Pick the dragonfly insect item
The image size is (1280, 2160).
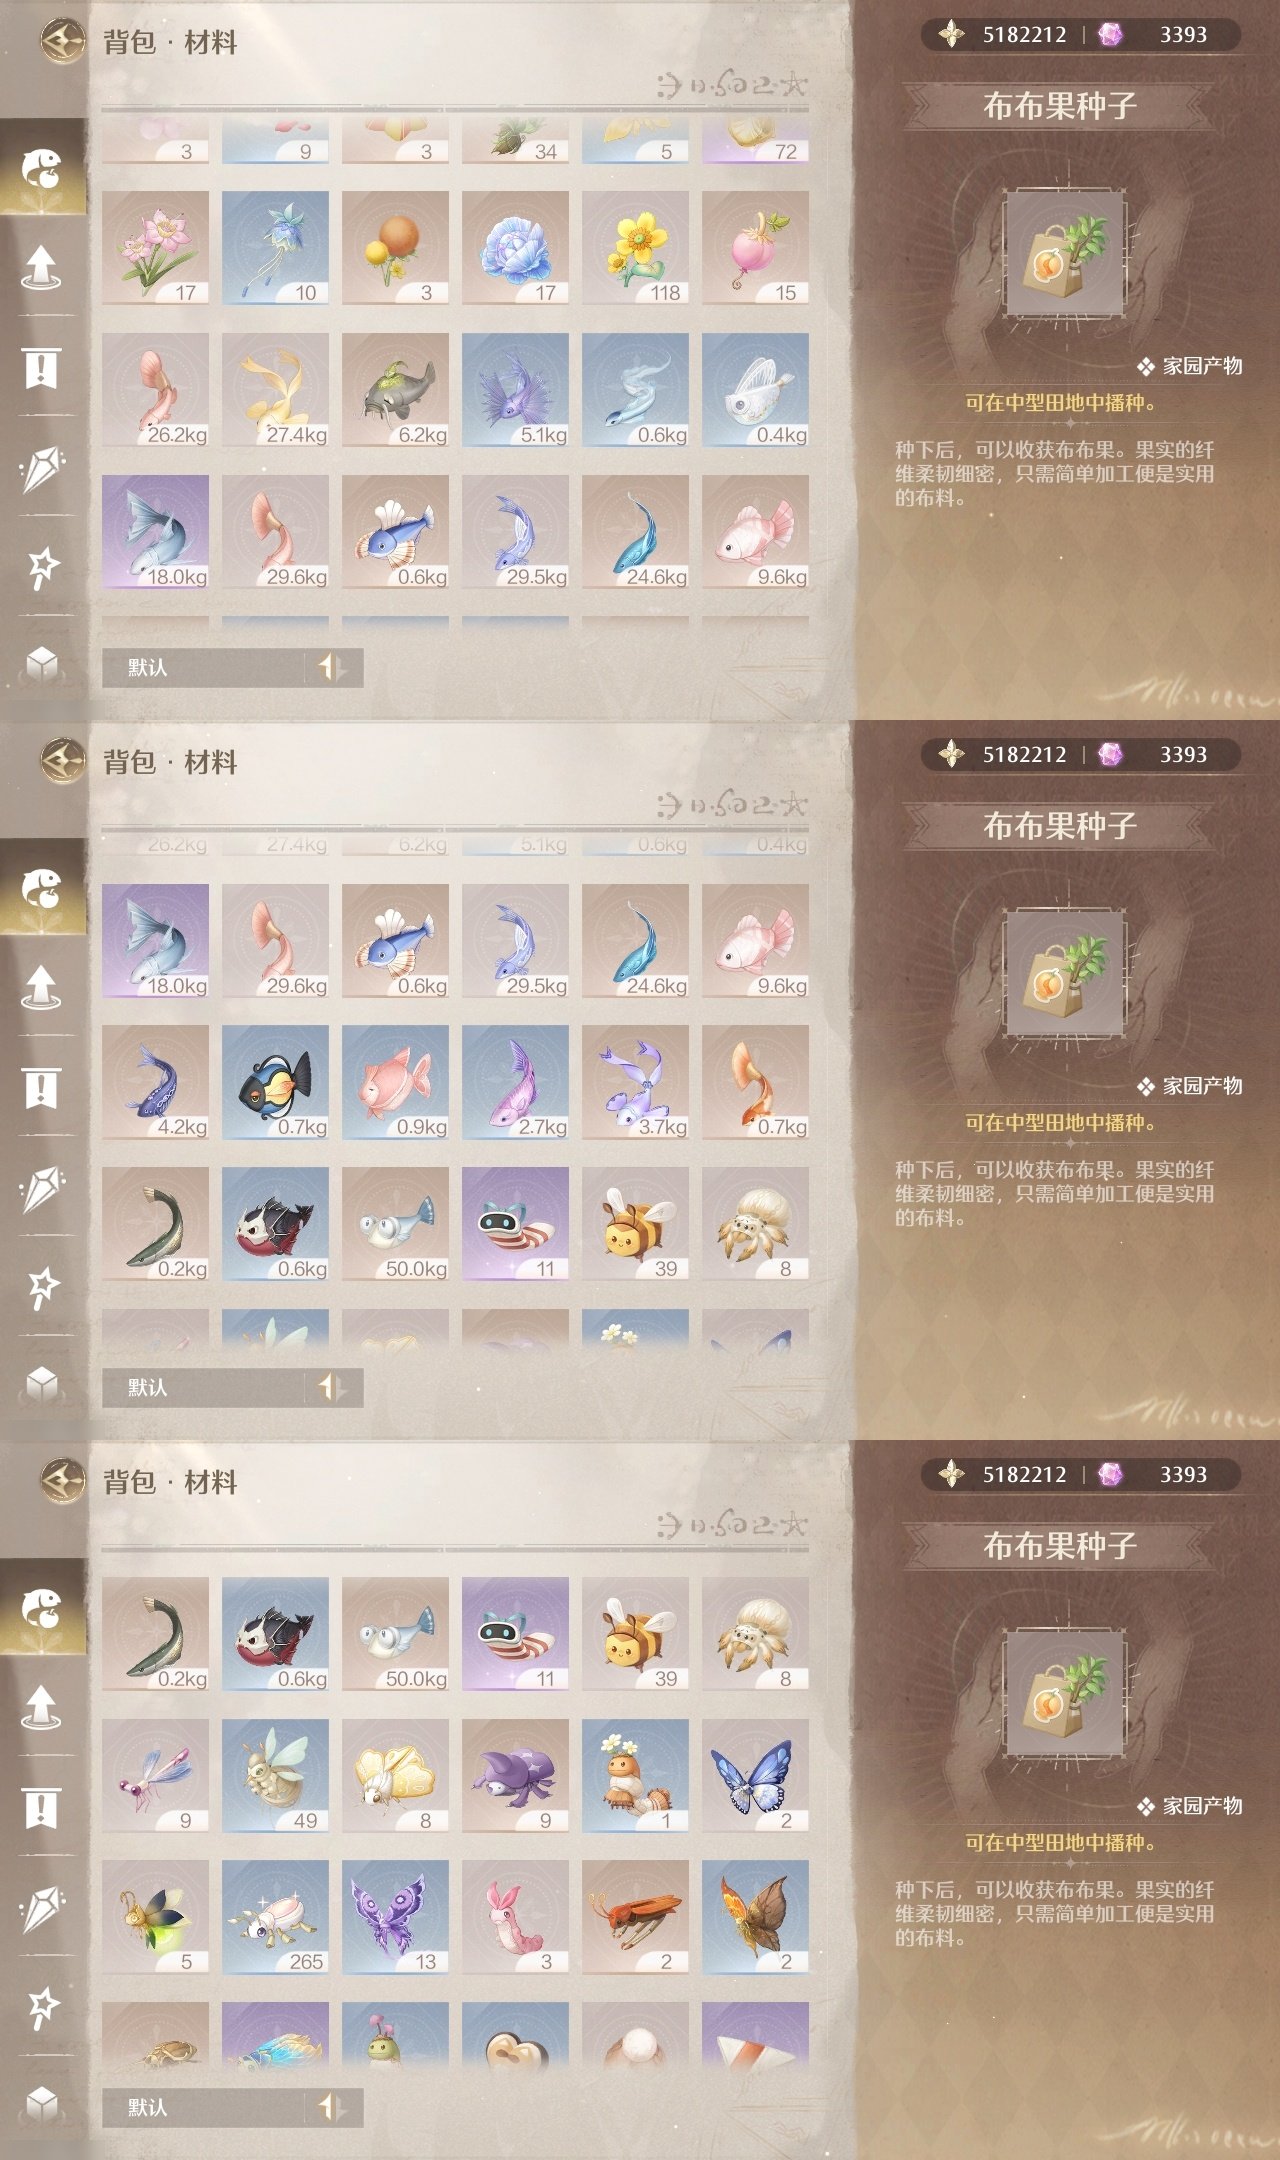(155, 1776)
